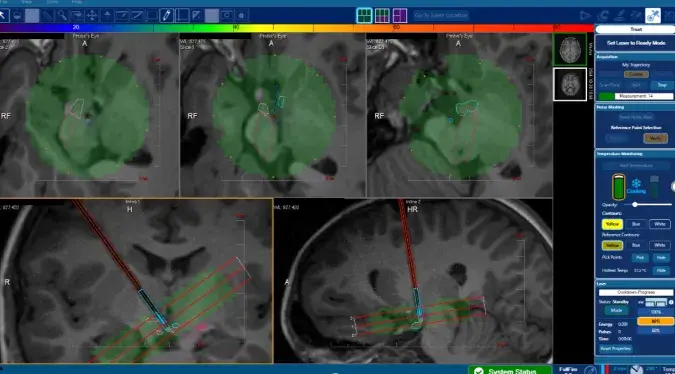Open the Treat tab
This screenshot has width=675, height=374.
(x=636, y=29)
